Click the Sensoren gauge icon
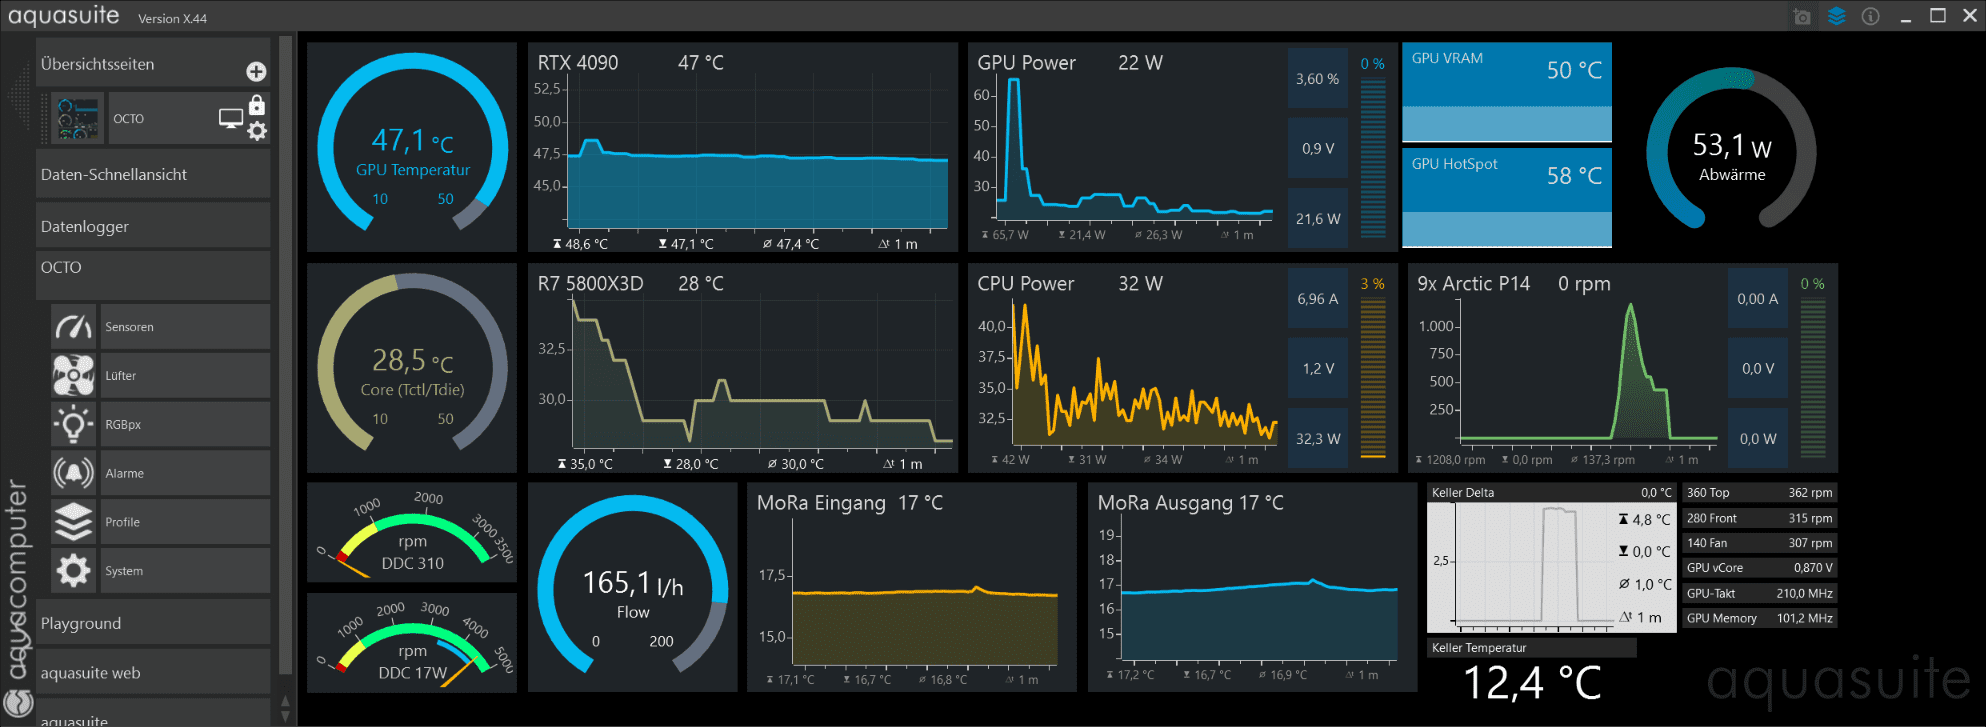The image size is (1986, 727). pyautogui.click(x=74, y=326)
